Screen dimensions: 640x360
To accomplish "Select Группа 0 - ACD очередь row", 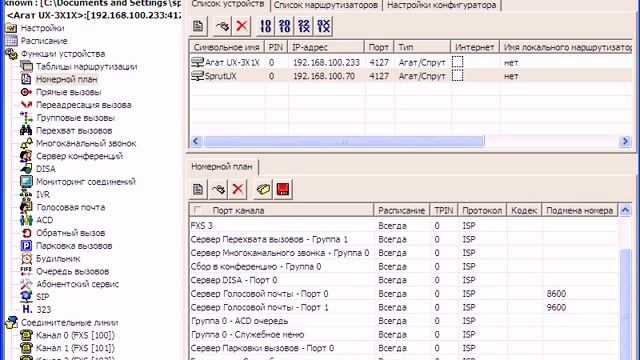I will point(404,321).
